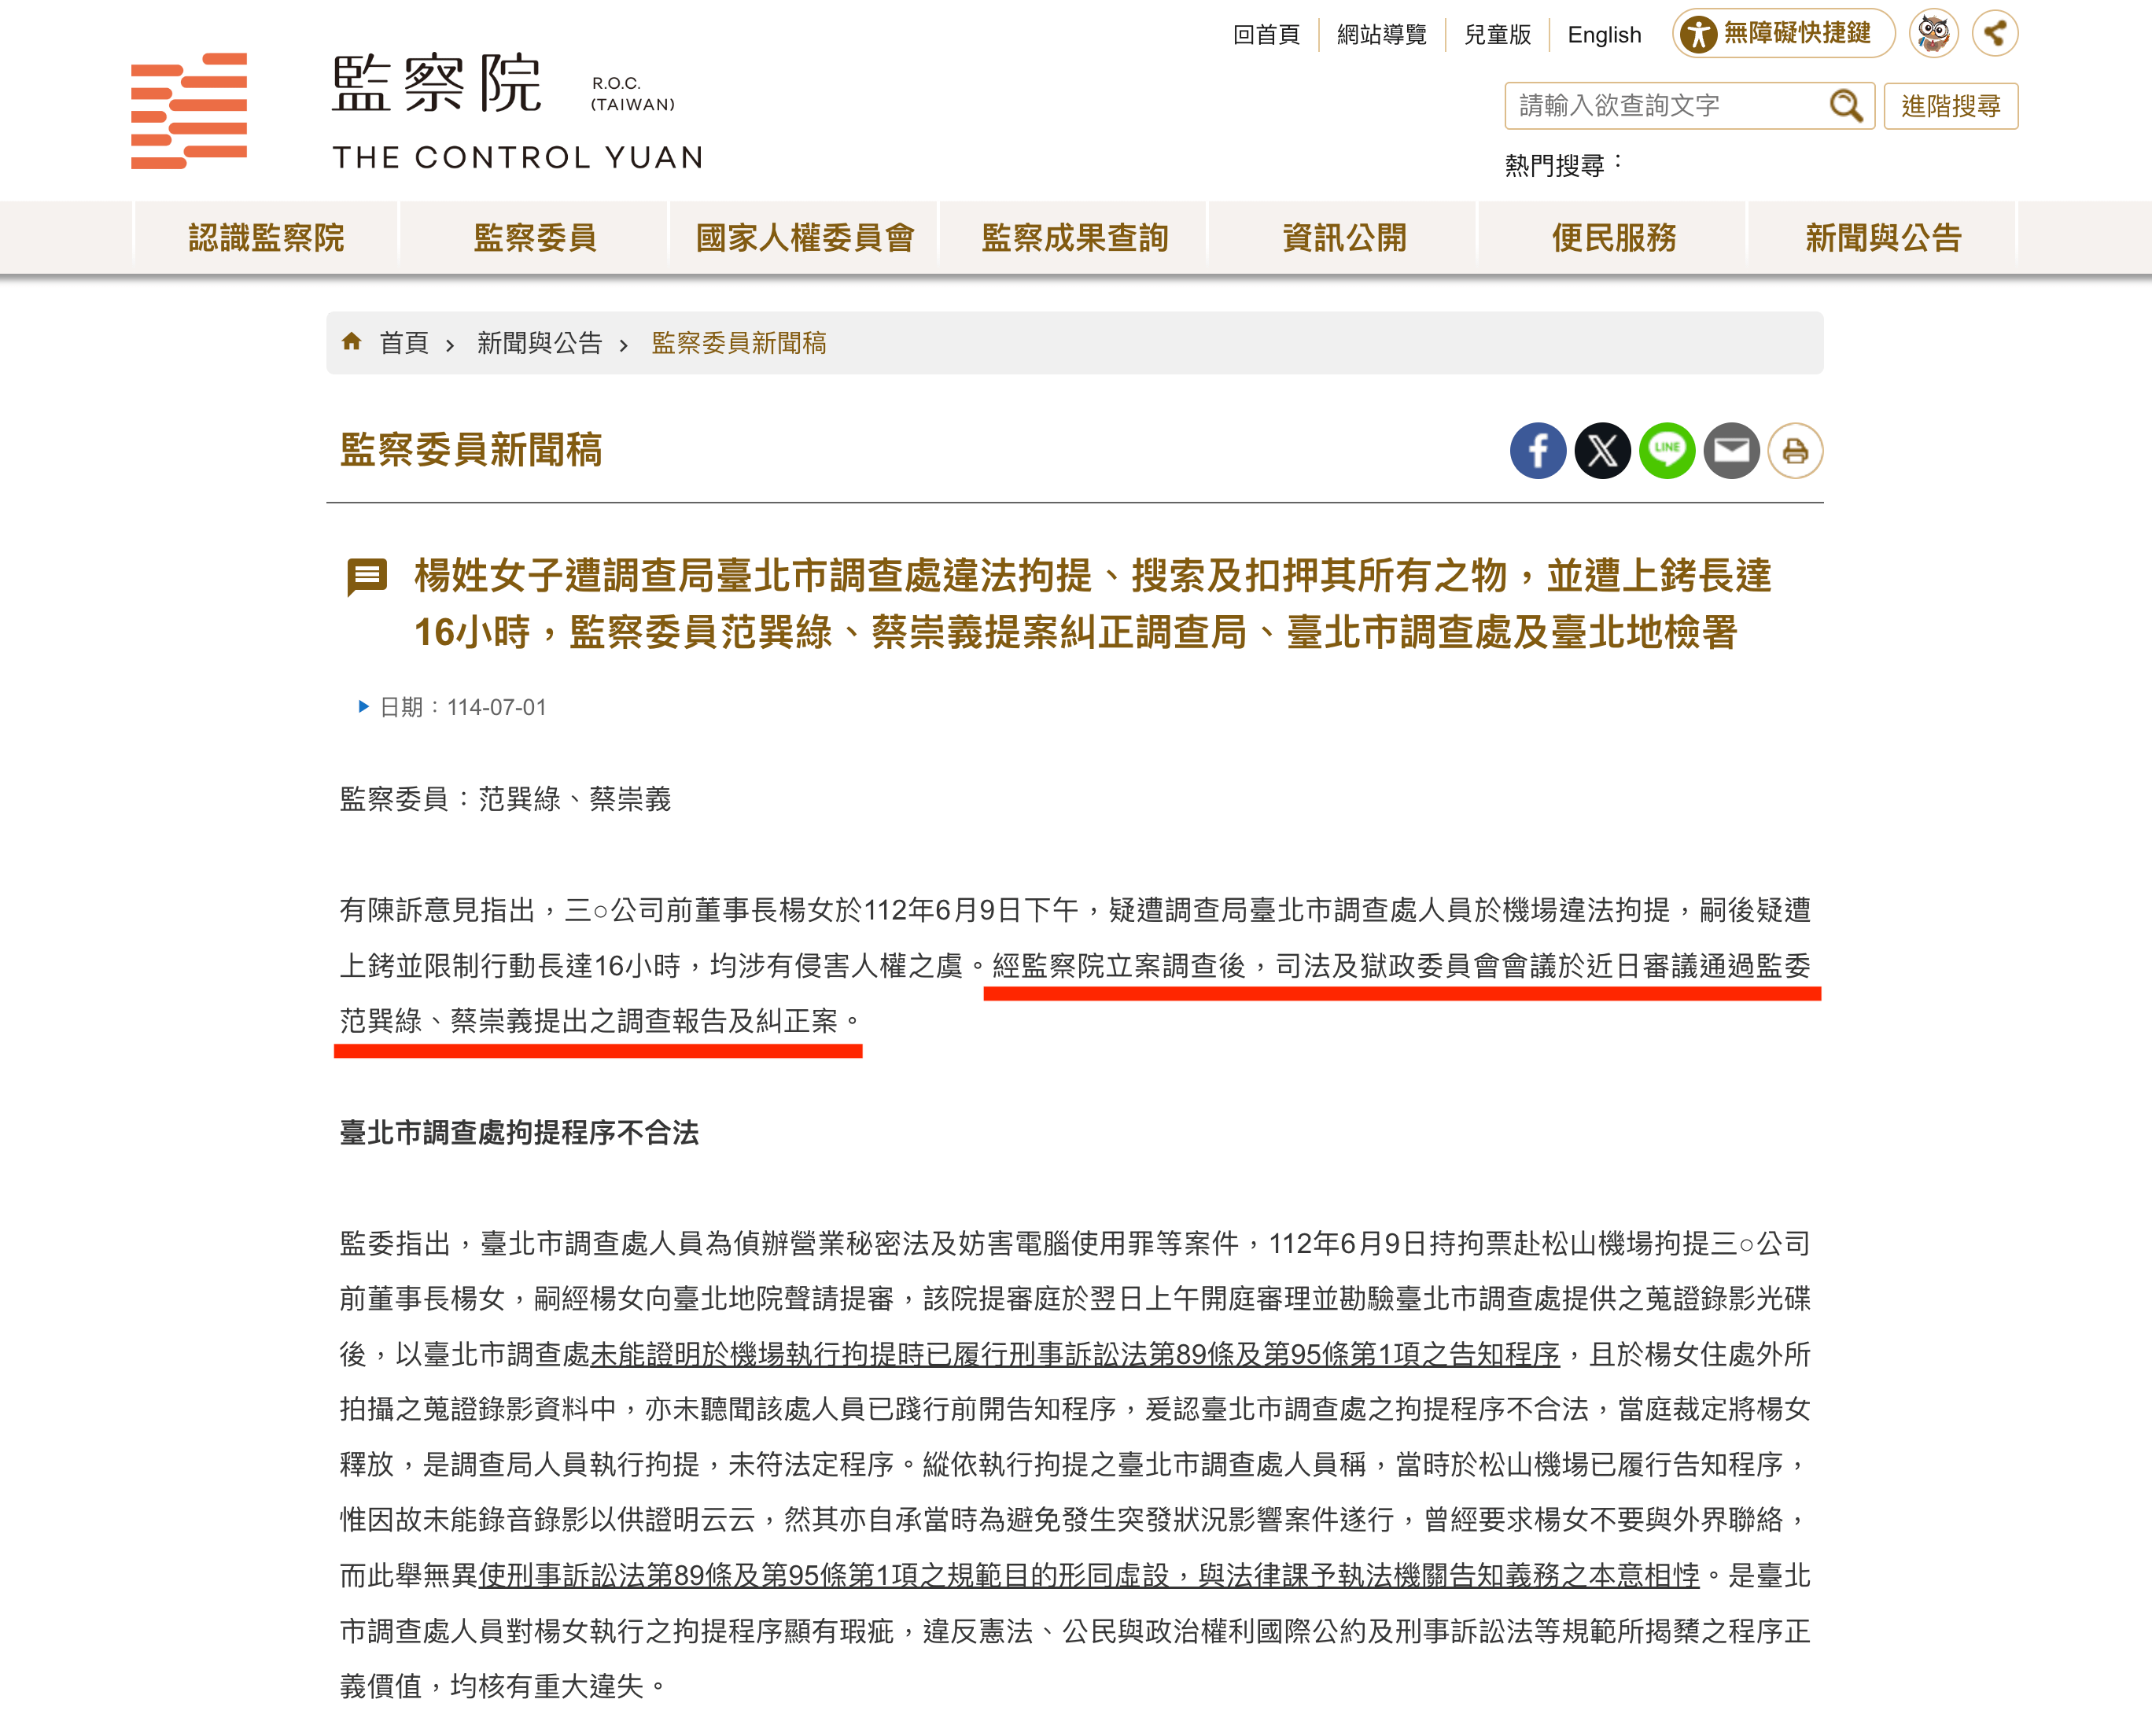
Task: Follow the 新聞與公告 breadcrumb link
Action: point(538,342)
